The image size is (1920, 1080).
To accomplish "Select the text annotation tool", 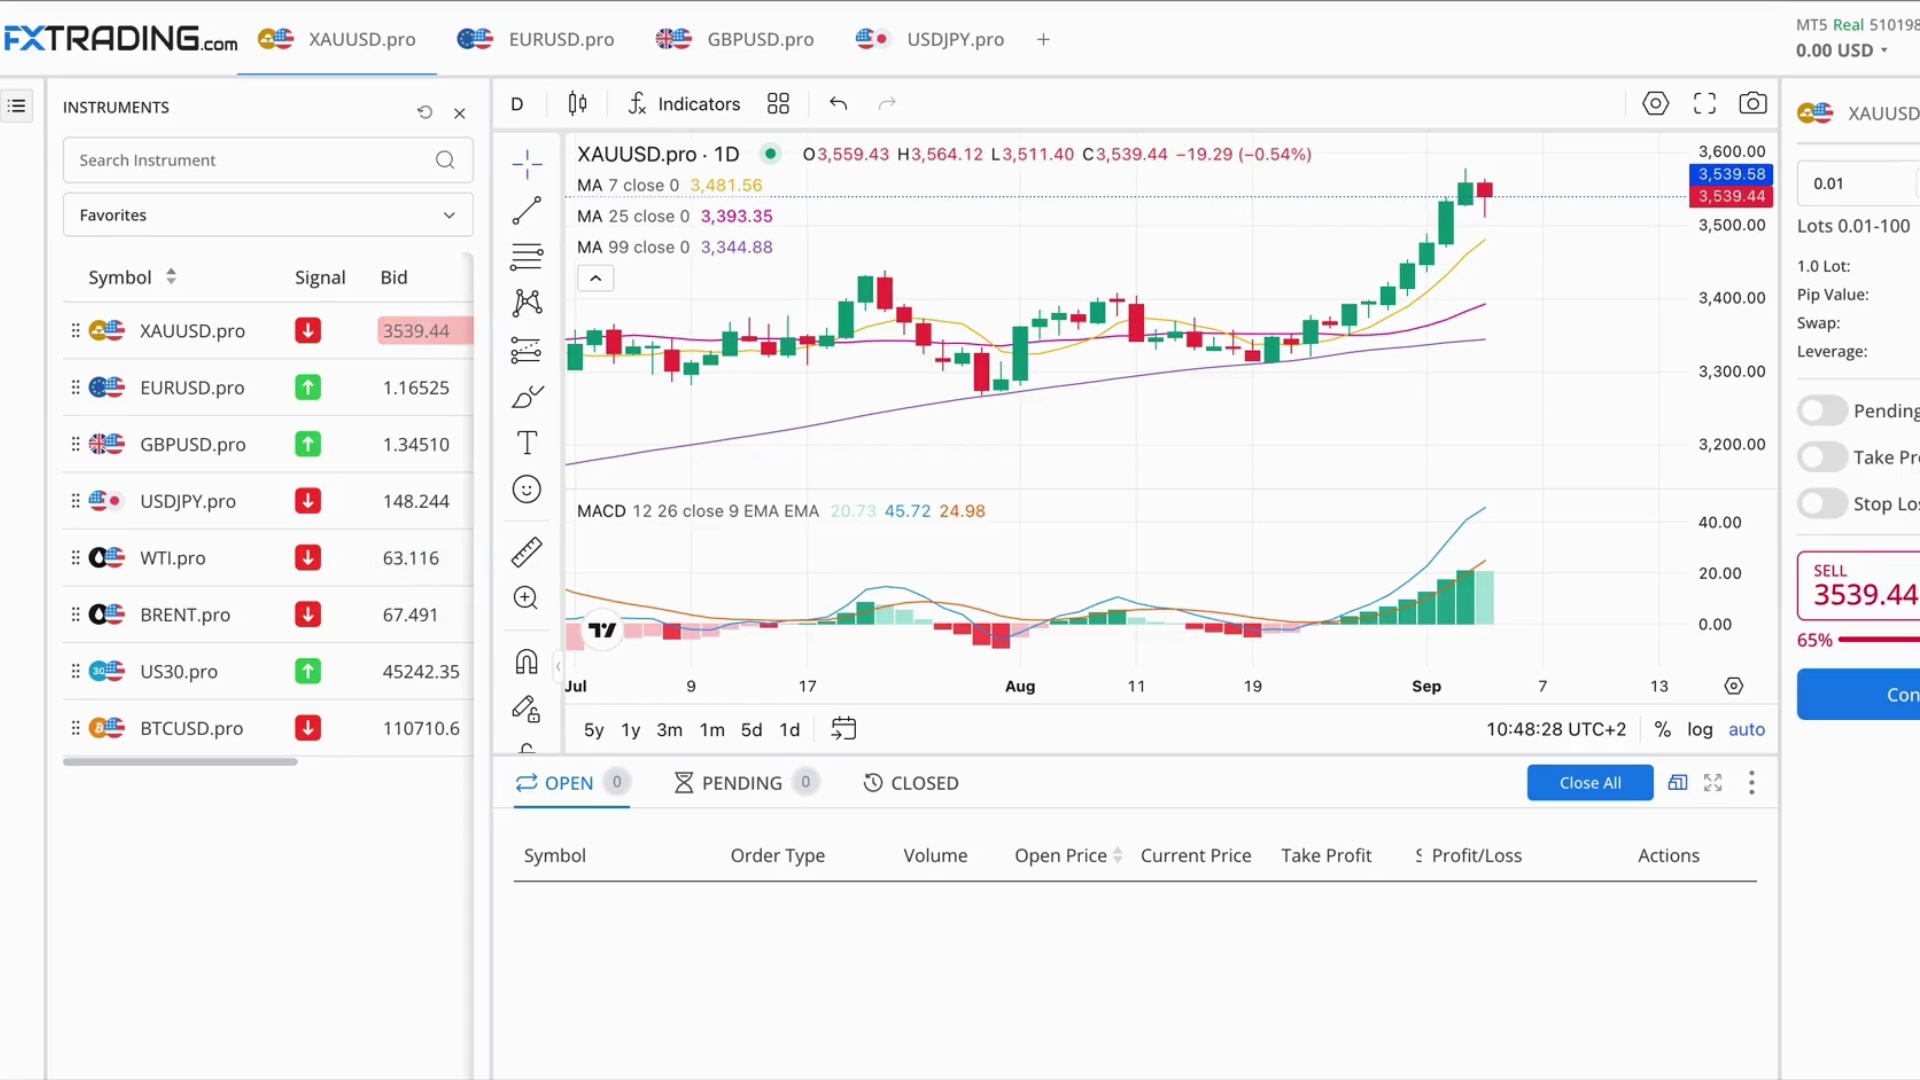I will pyautogui.click(x=527, y=443).
